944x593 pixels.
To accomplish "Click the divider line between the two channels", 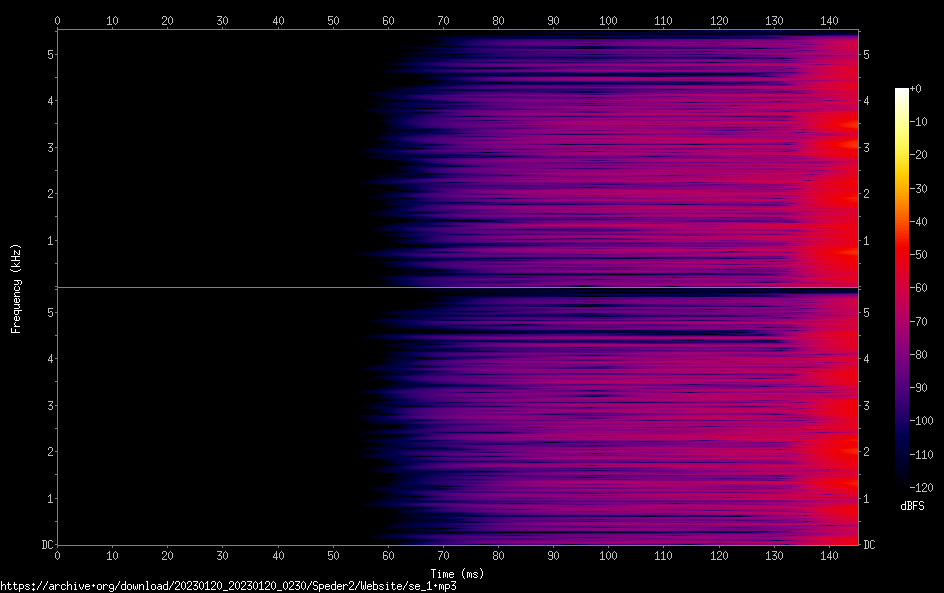I will [457, 288].
